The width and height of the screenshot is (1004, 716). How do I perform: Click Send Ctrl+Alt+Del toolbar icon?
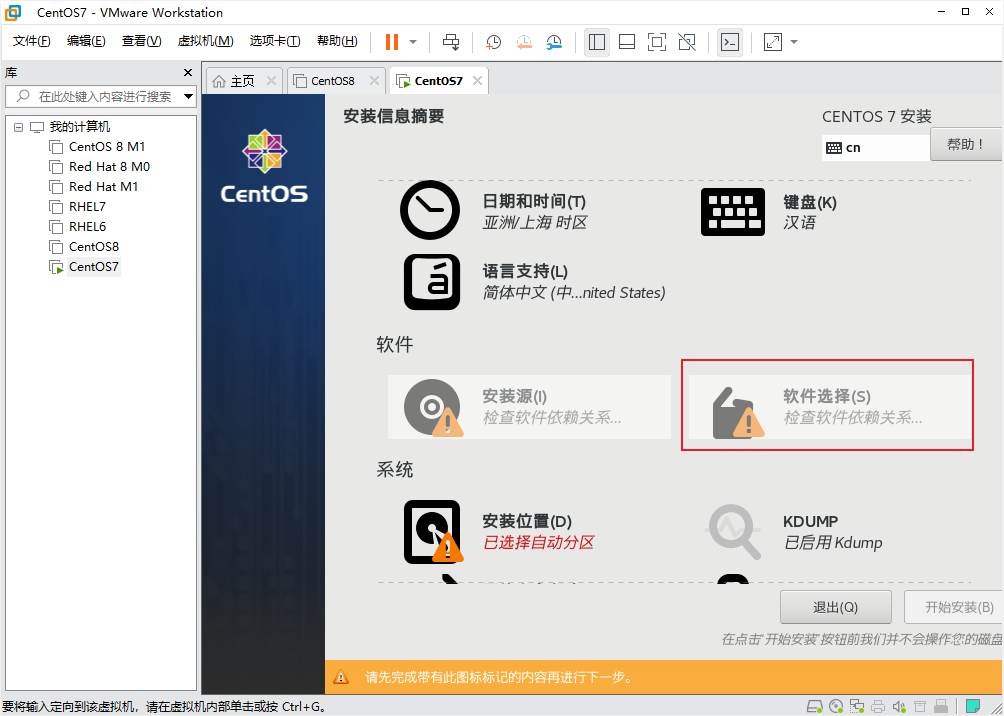[451, 42]
